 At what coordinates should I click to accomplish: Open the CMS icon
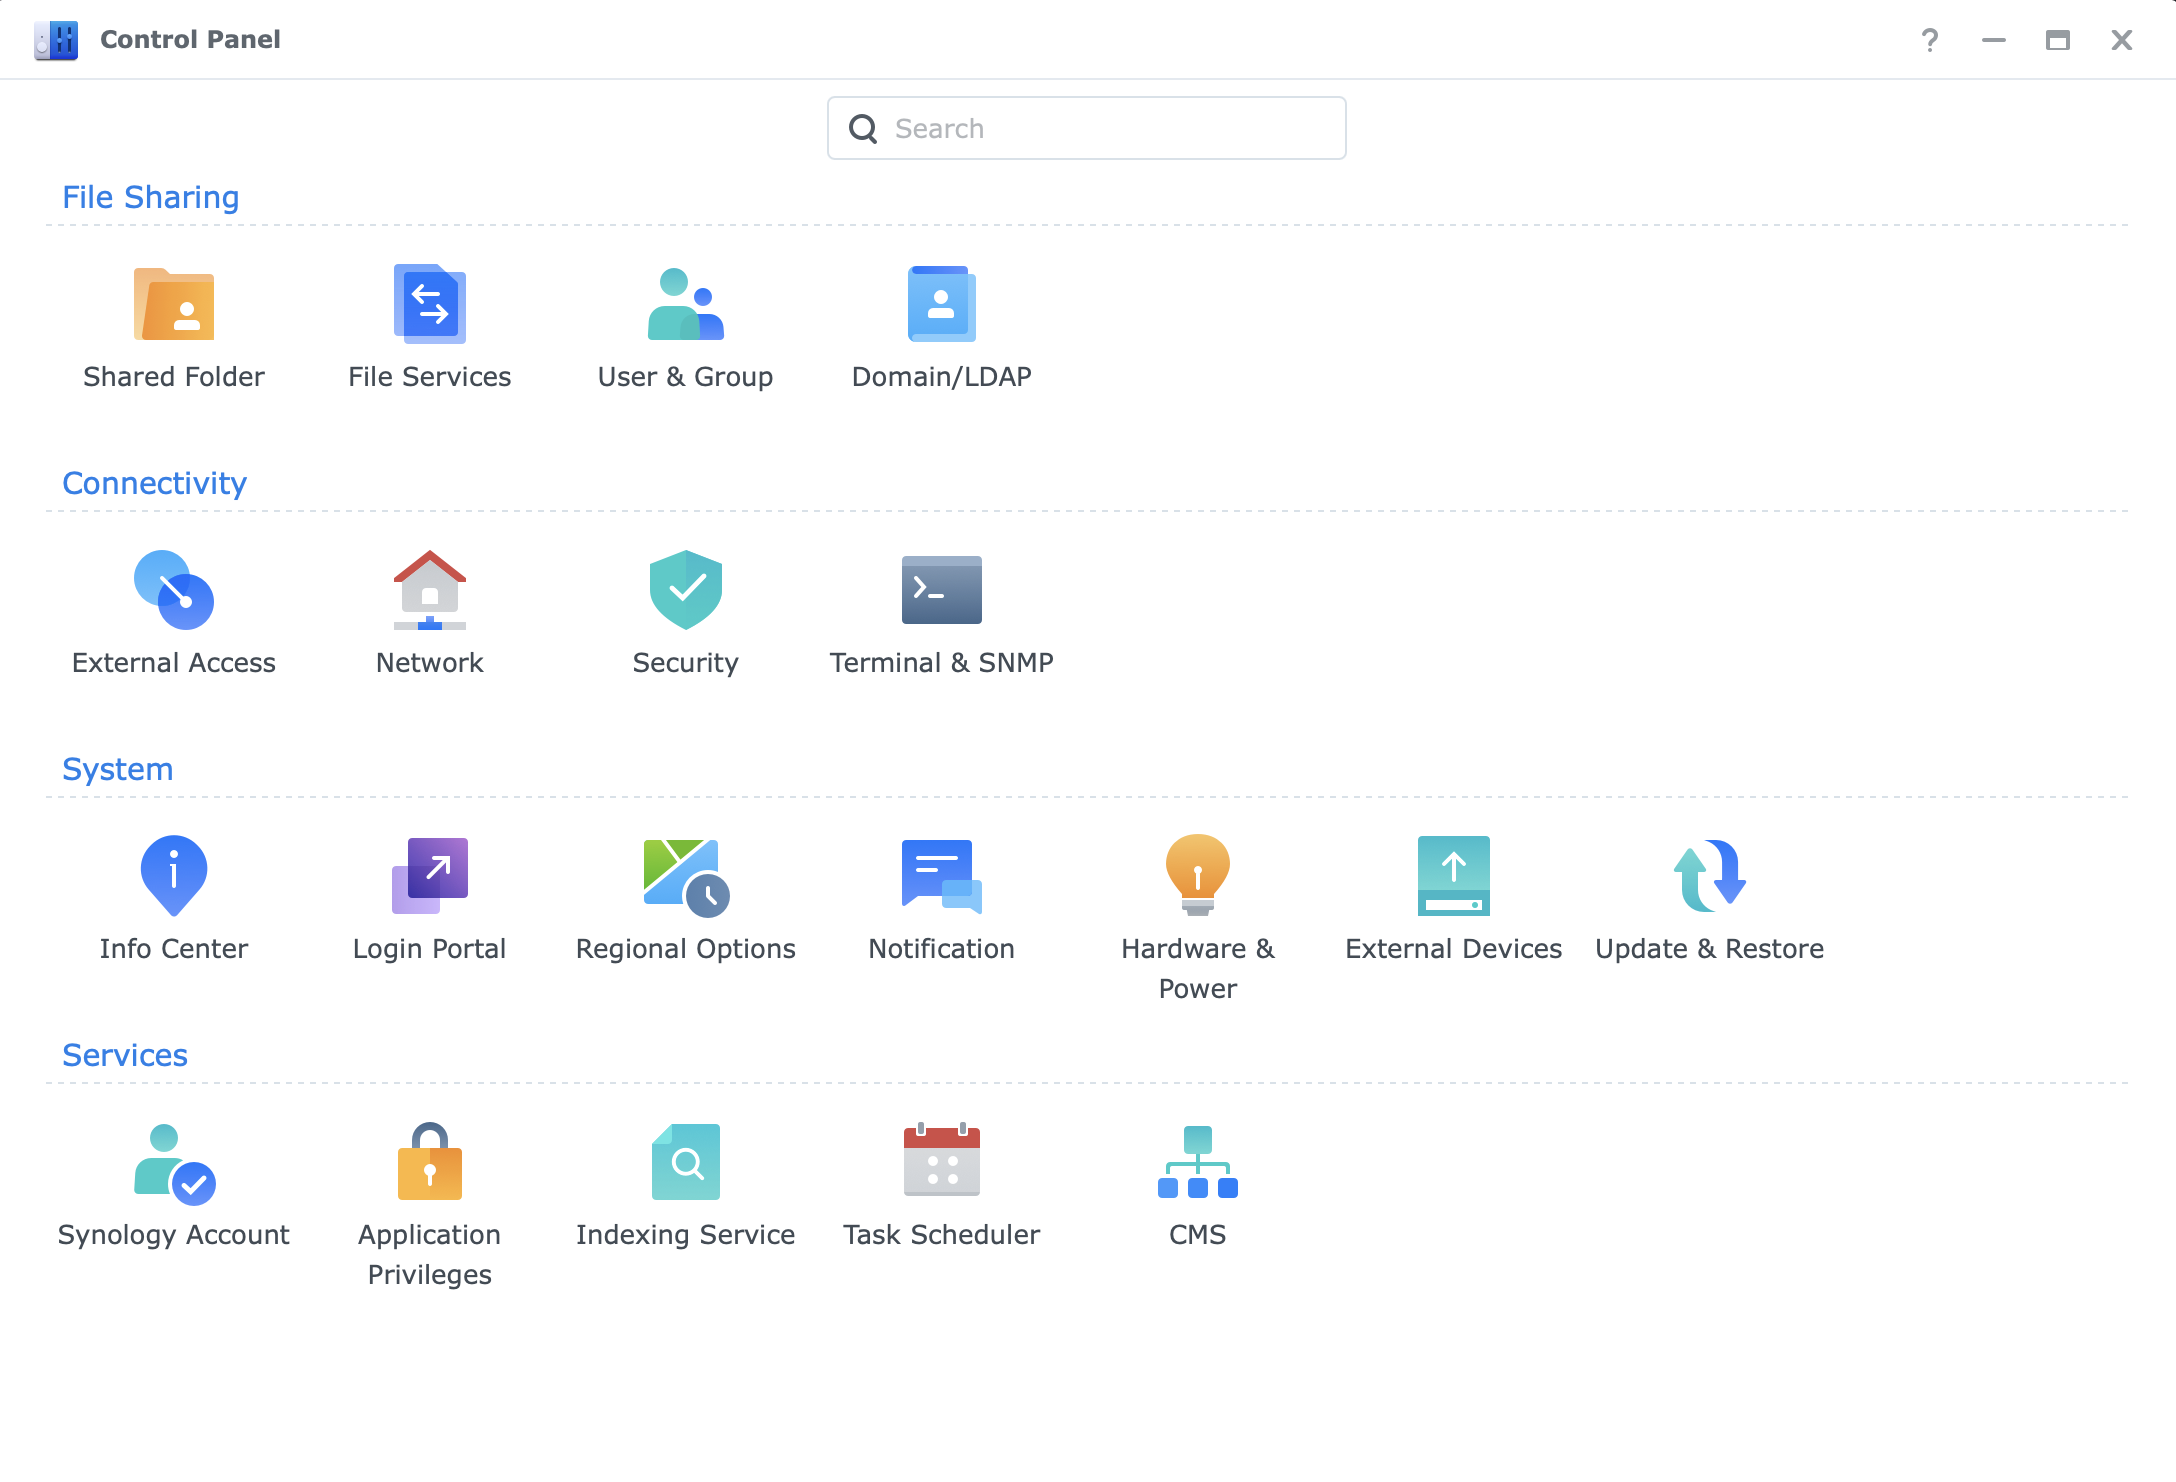point(1198,1162)
